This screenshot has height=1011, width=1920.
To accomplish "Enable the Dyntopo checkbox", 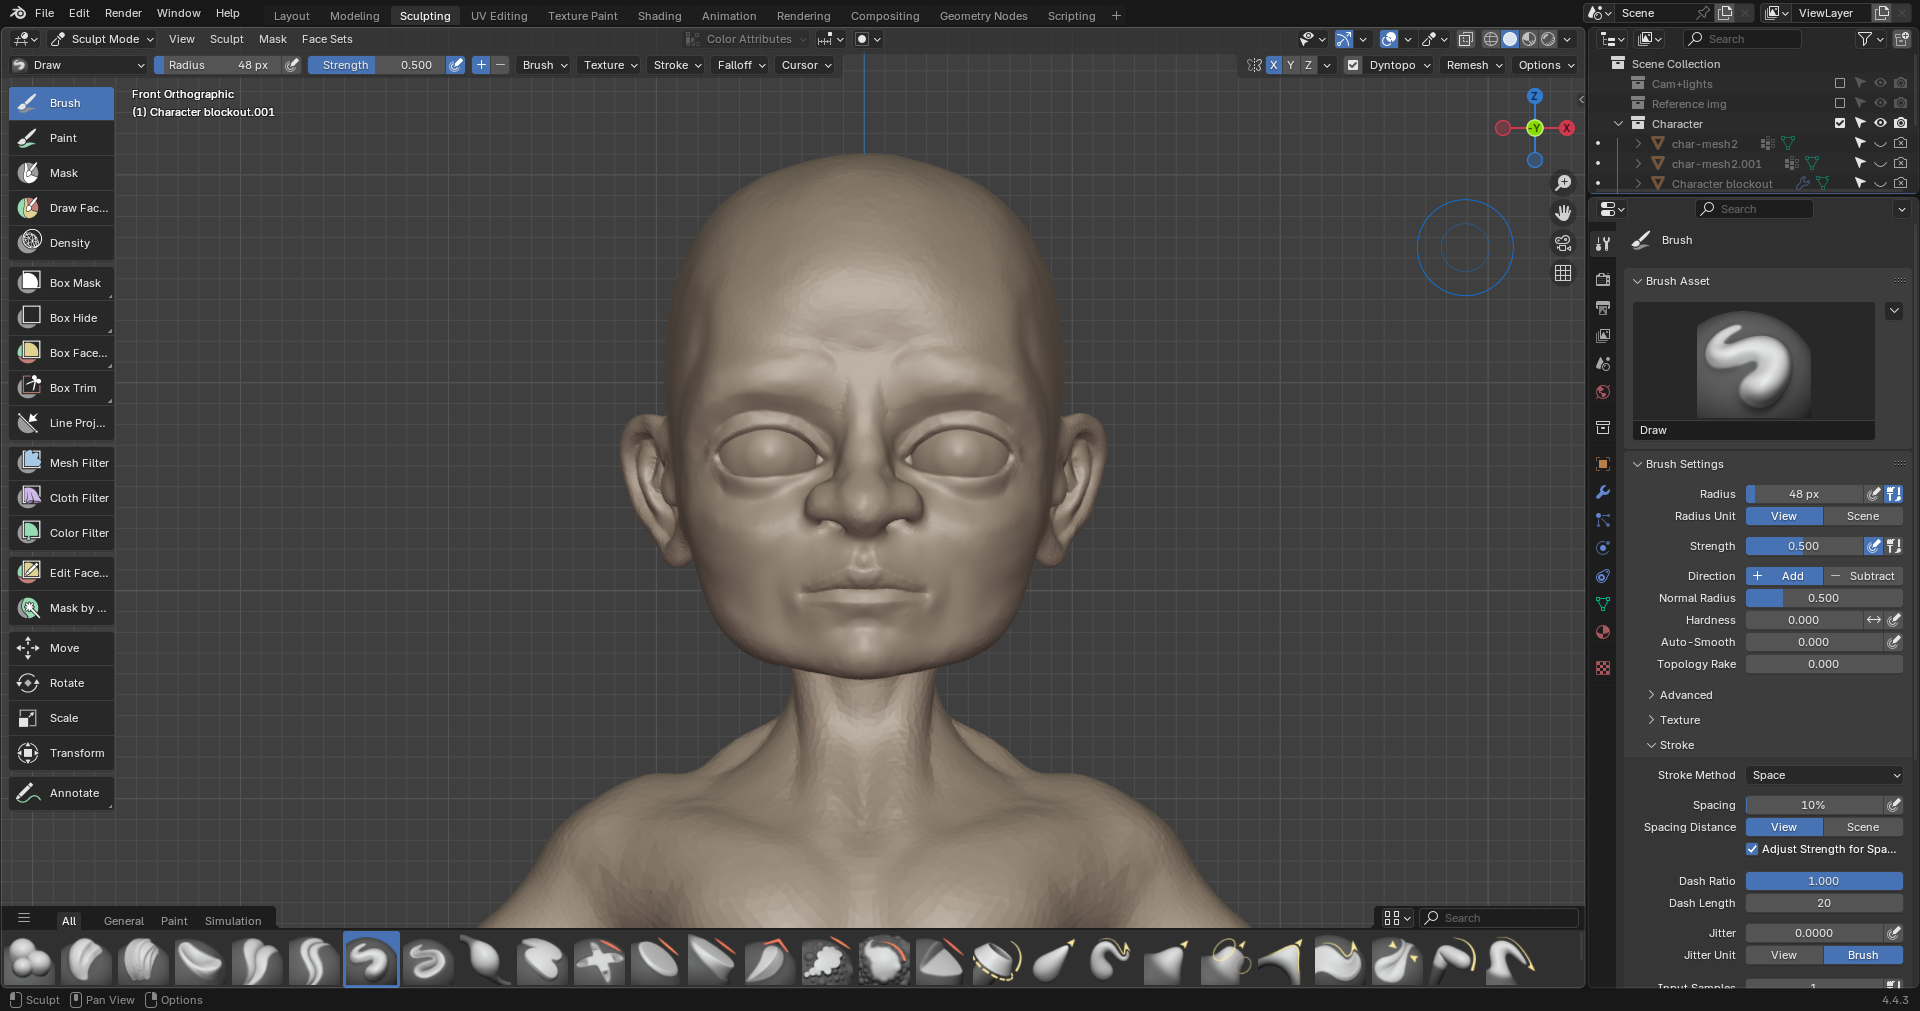I will pyautogui.click(x=1353, y=65).
